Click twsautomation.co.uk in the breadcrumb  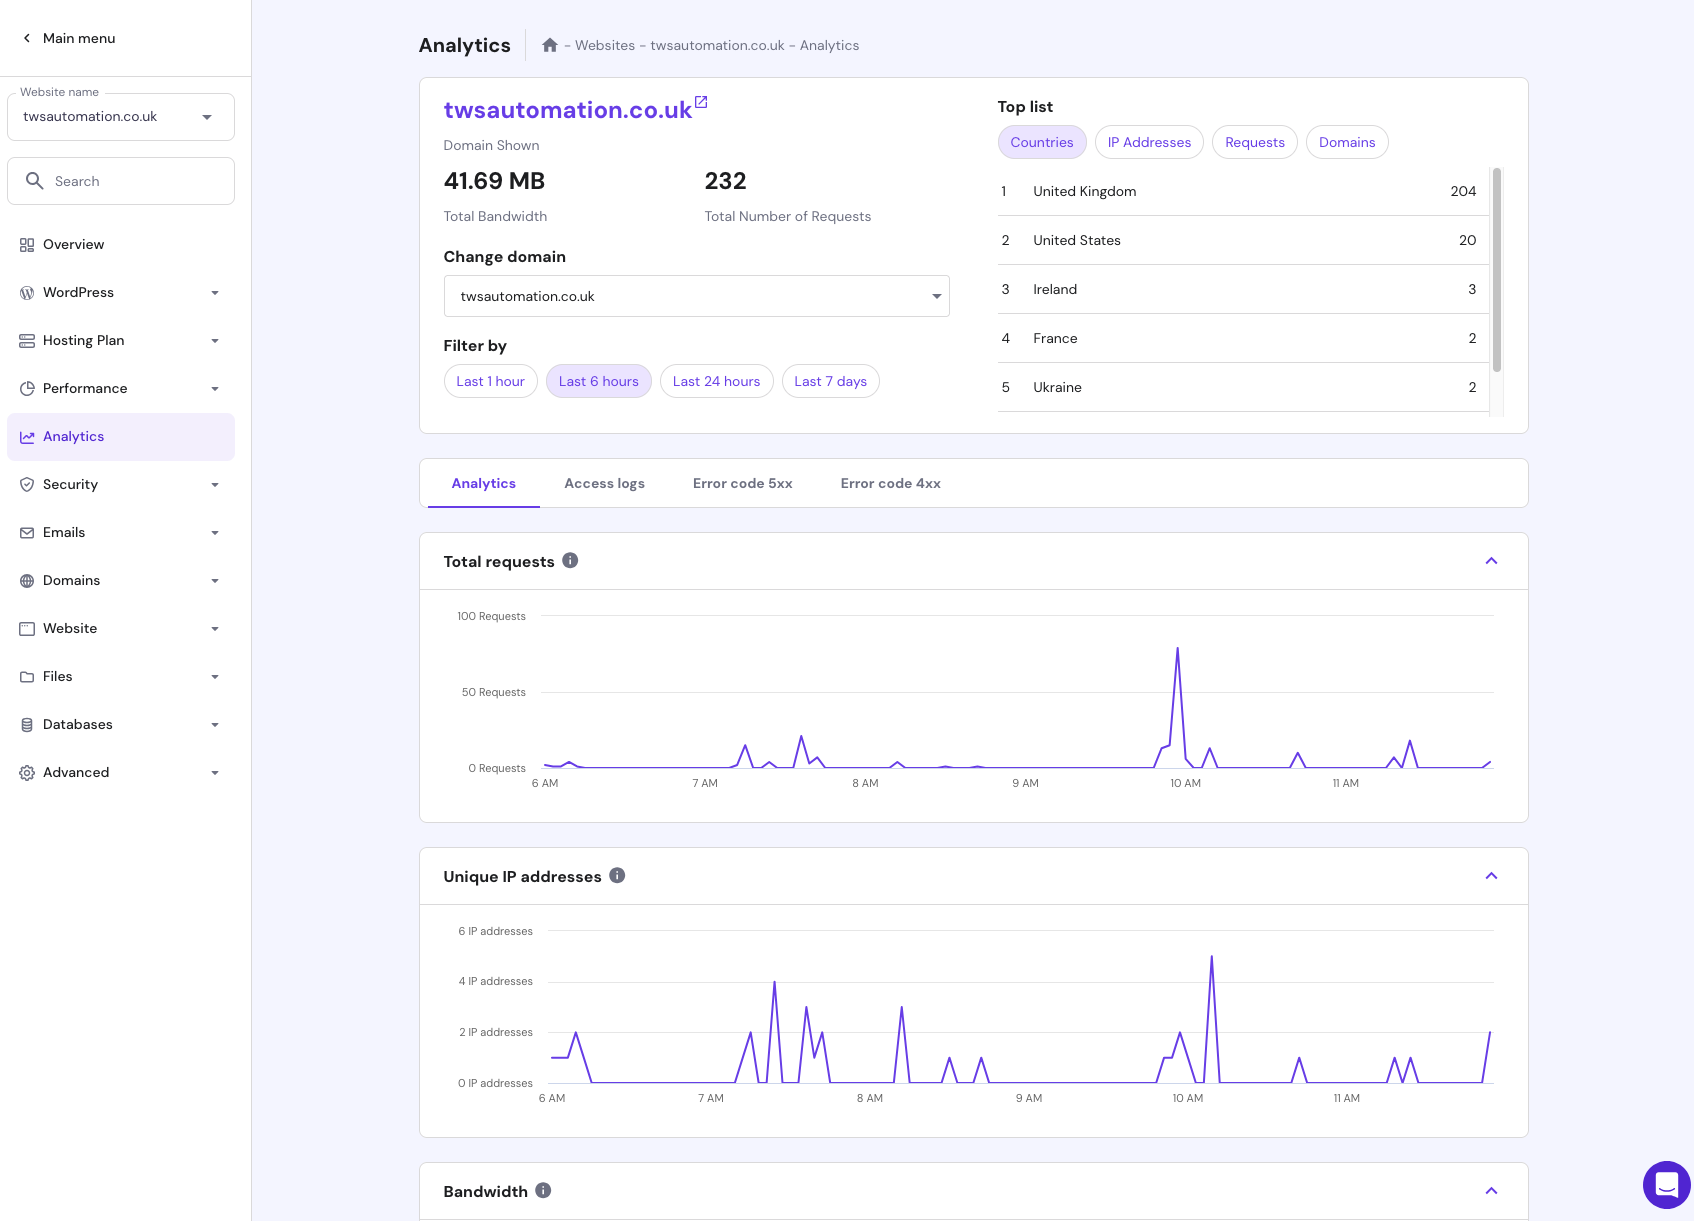[x=717, y=45]
